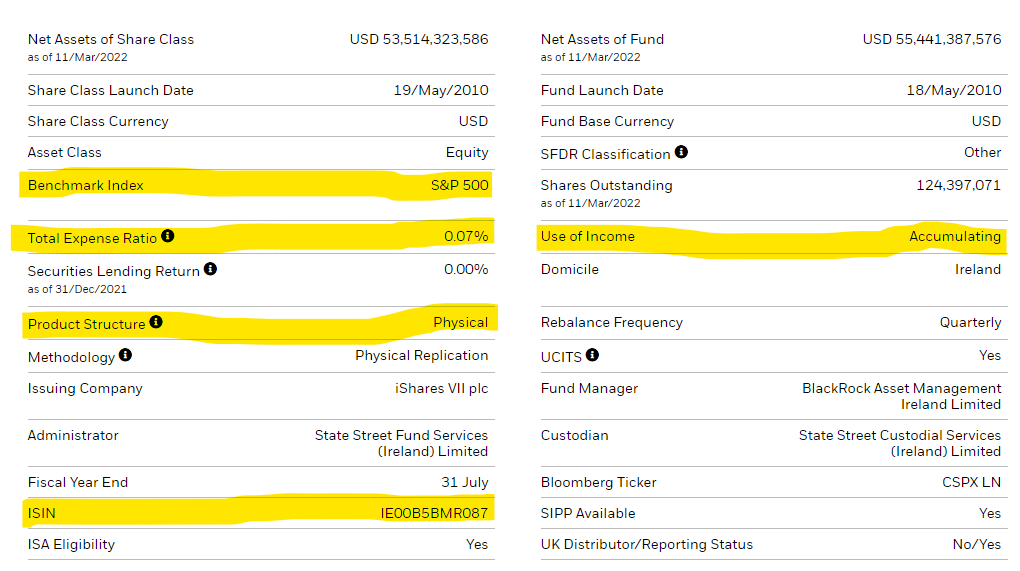Select the 0.07% expense ratio value
1020x571 pixels.
pyautogui.click(x=466, y=237)
